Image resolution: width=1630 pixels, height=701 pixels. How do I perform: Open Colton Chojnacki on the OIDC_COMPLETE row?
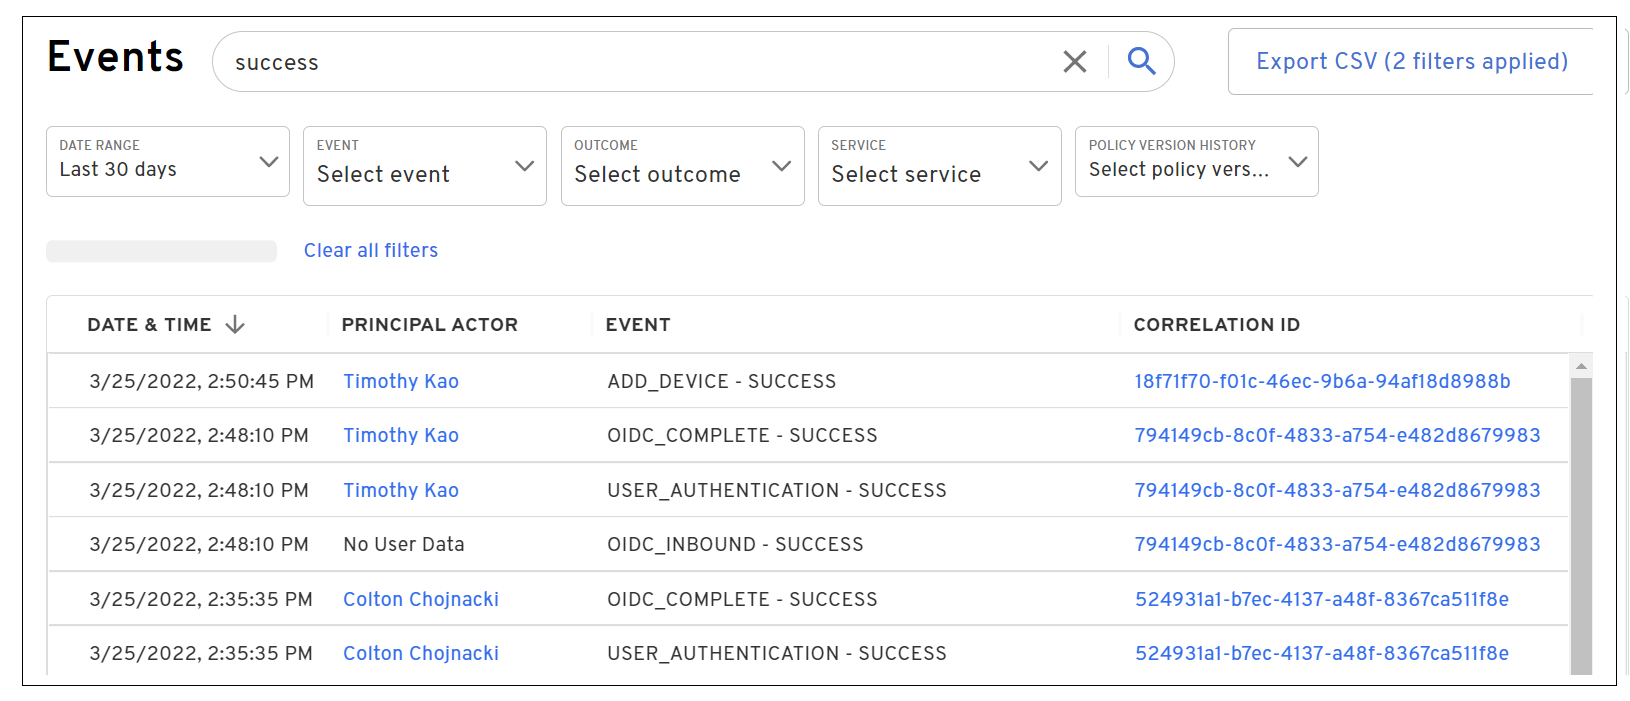[421, 600]
